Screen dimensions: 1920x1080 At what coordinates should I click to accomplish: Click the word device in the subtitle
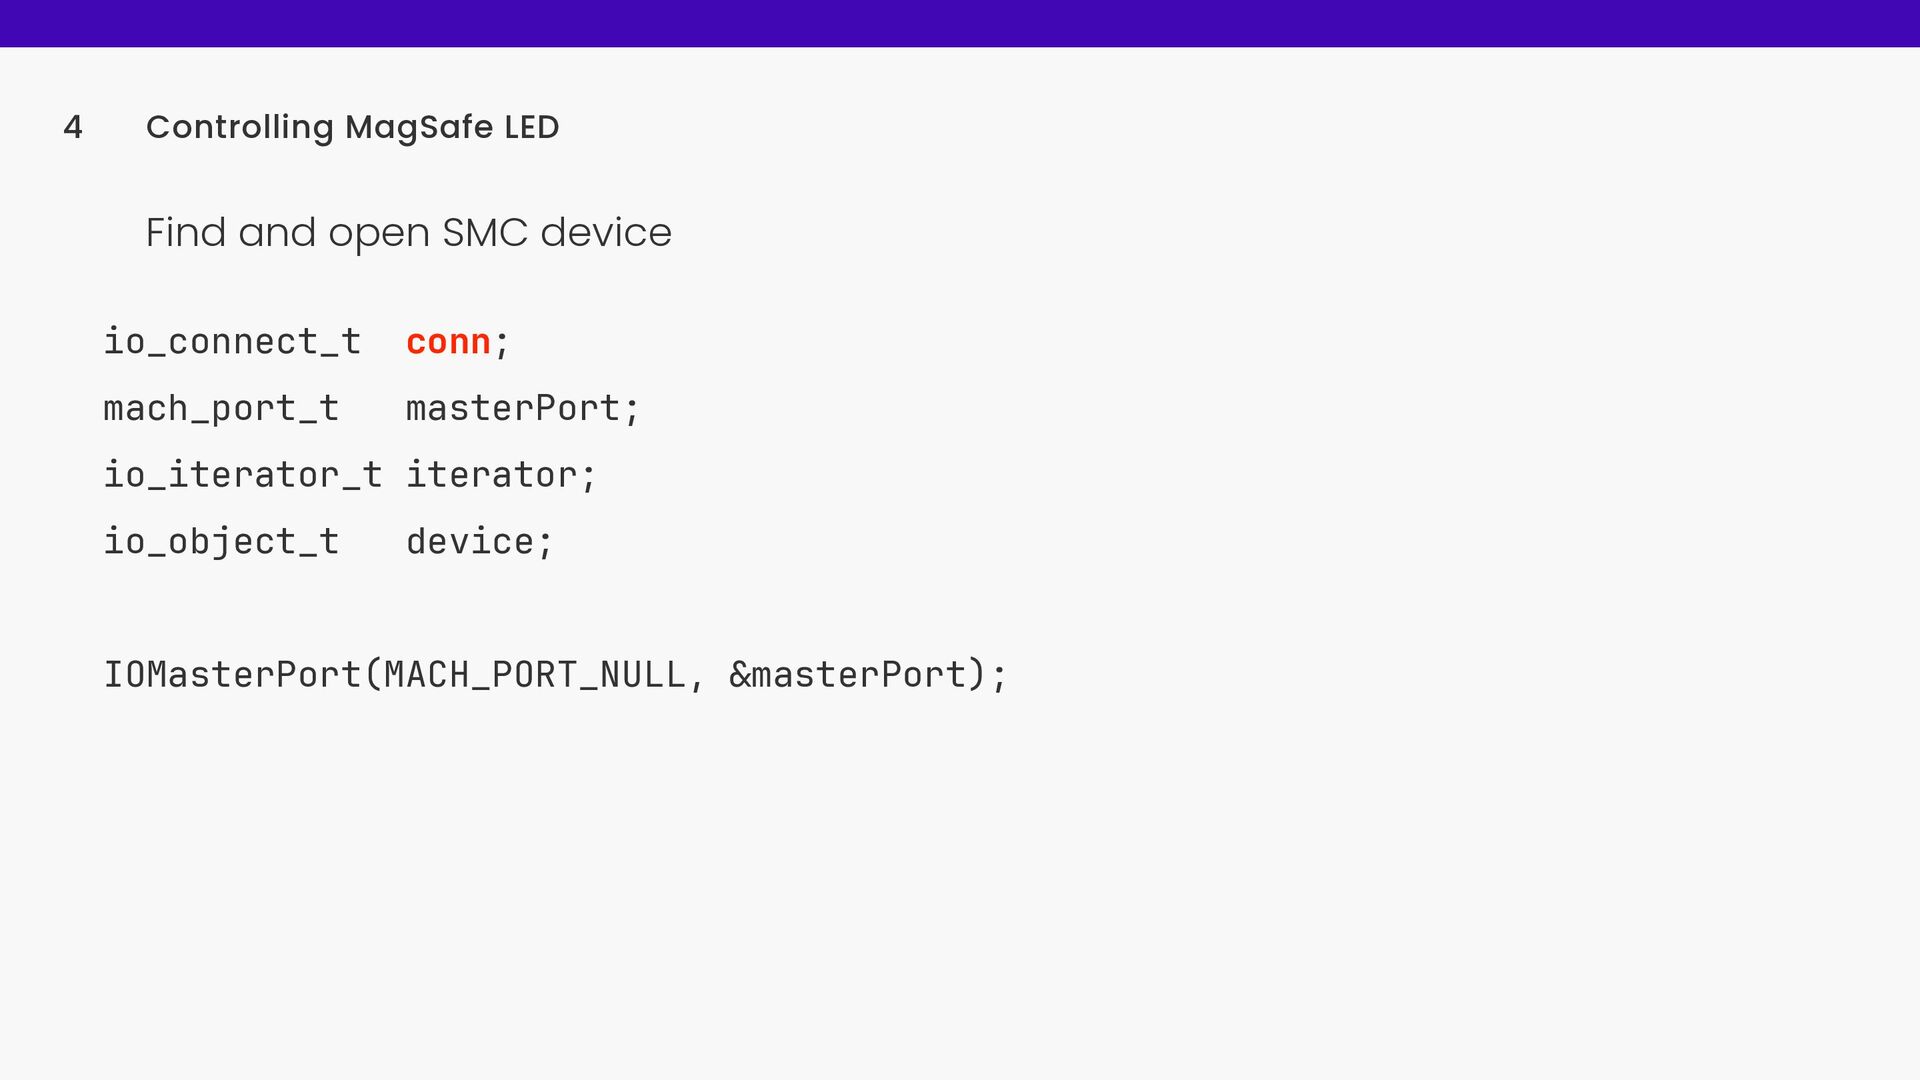[606, 233]
